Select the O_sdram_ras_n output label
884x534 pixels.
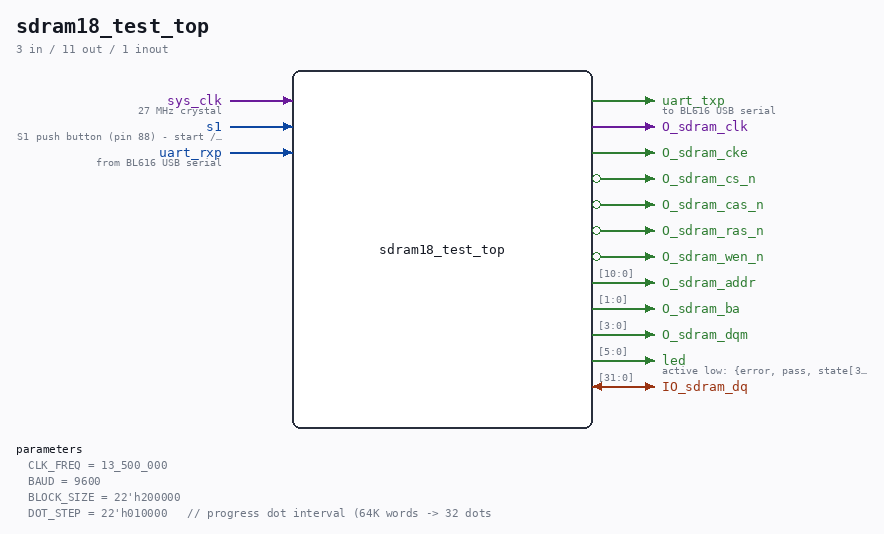[713, 230]
